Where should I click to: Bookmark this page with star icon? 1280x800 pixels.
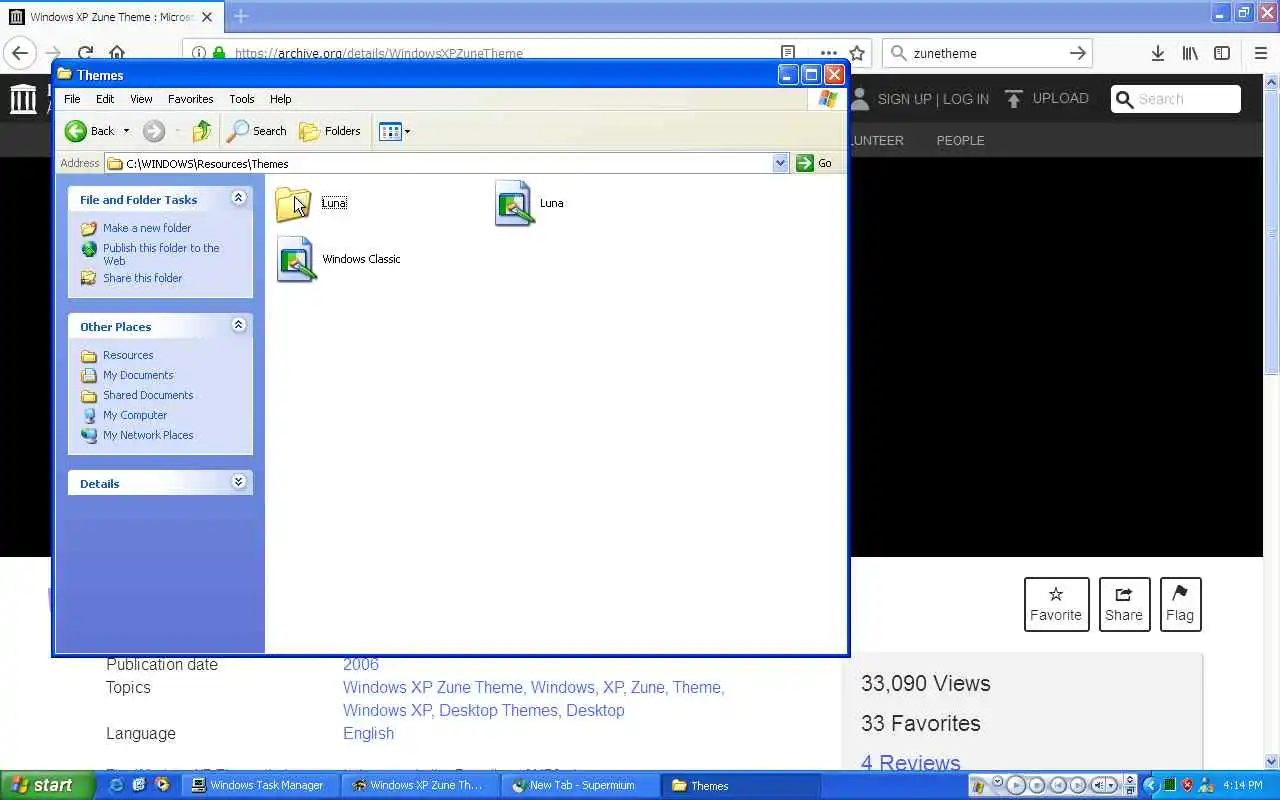point(857,53)
